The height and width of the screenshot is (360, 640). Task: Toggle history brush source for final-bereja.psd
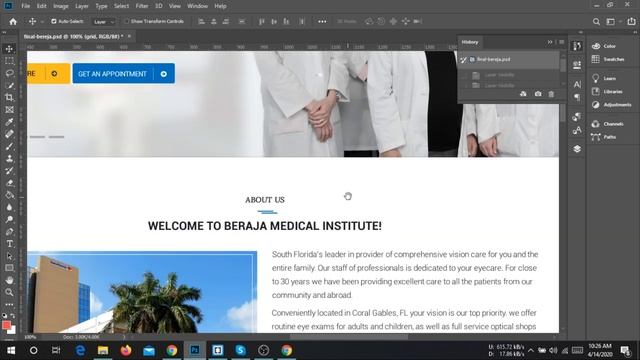(463, 60)
